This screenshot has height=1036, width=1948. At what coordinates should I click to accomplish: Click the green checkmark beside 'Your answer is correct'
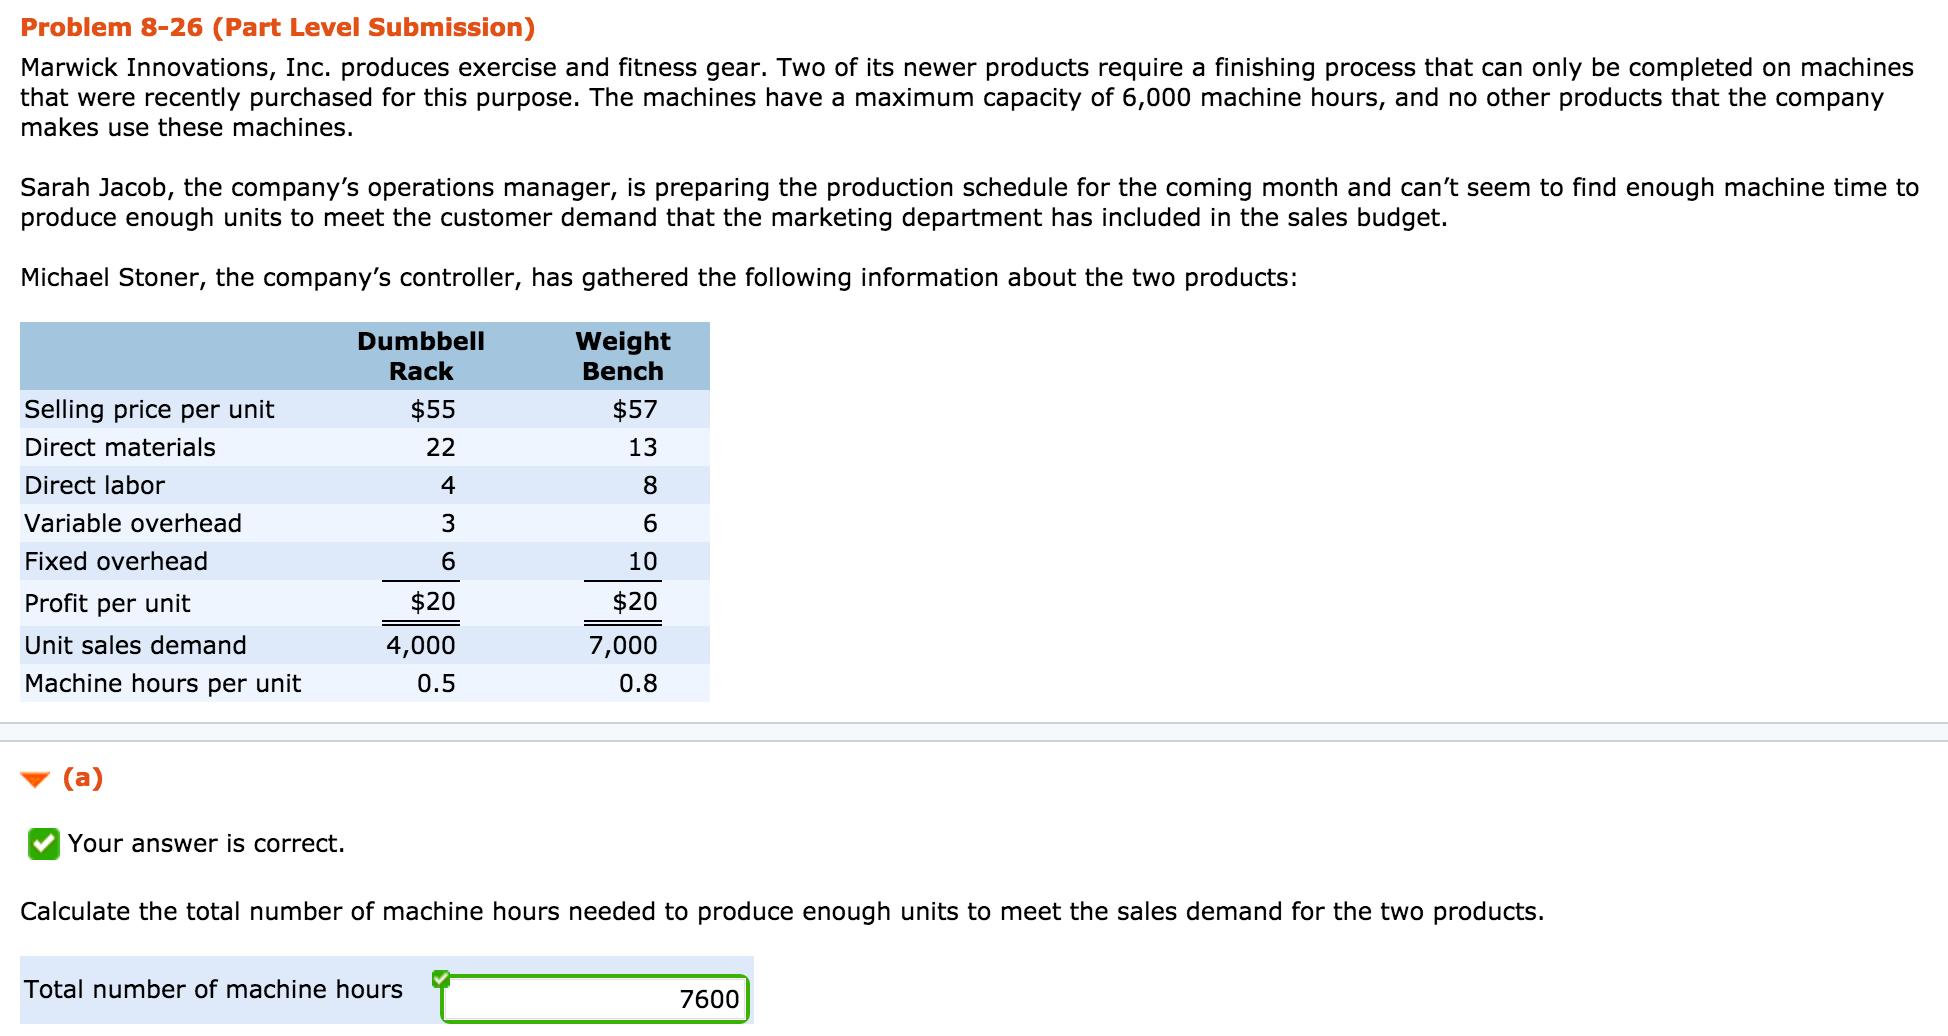(42, 845)
